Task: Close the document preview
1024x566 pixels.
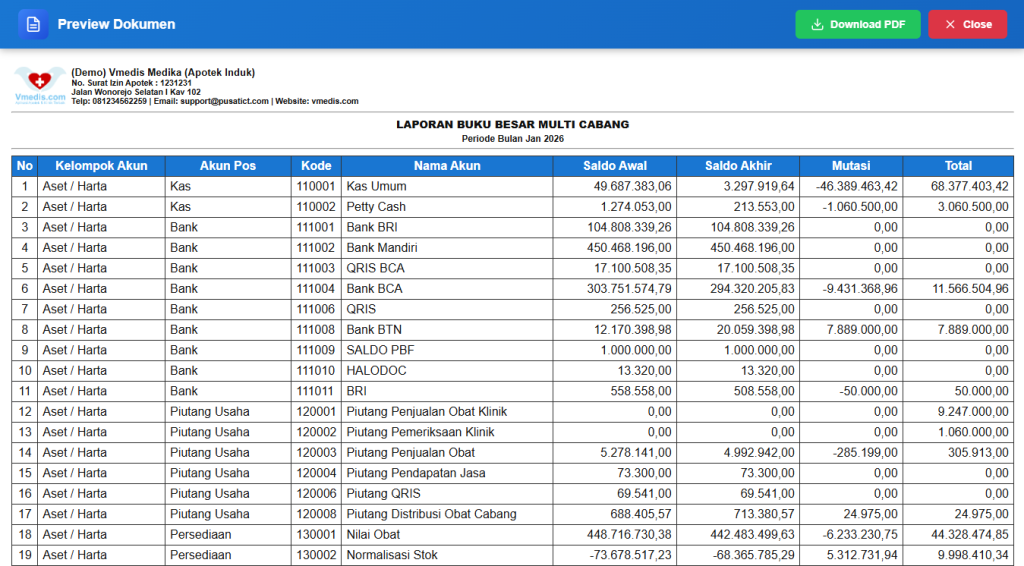Action: point(967,25)
